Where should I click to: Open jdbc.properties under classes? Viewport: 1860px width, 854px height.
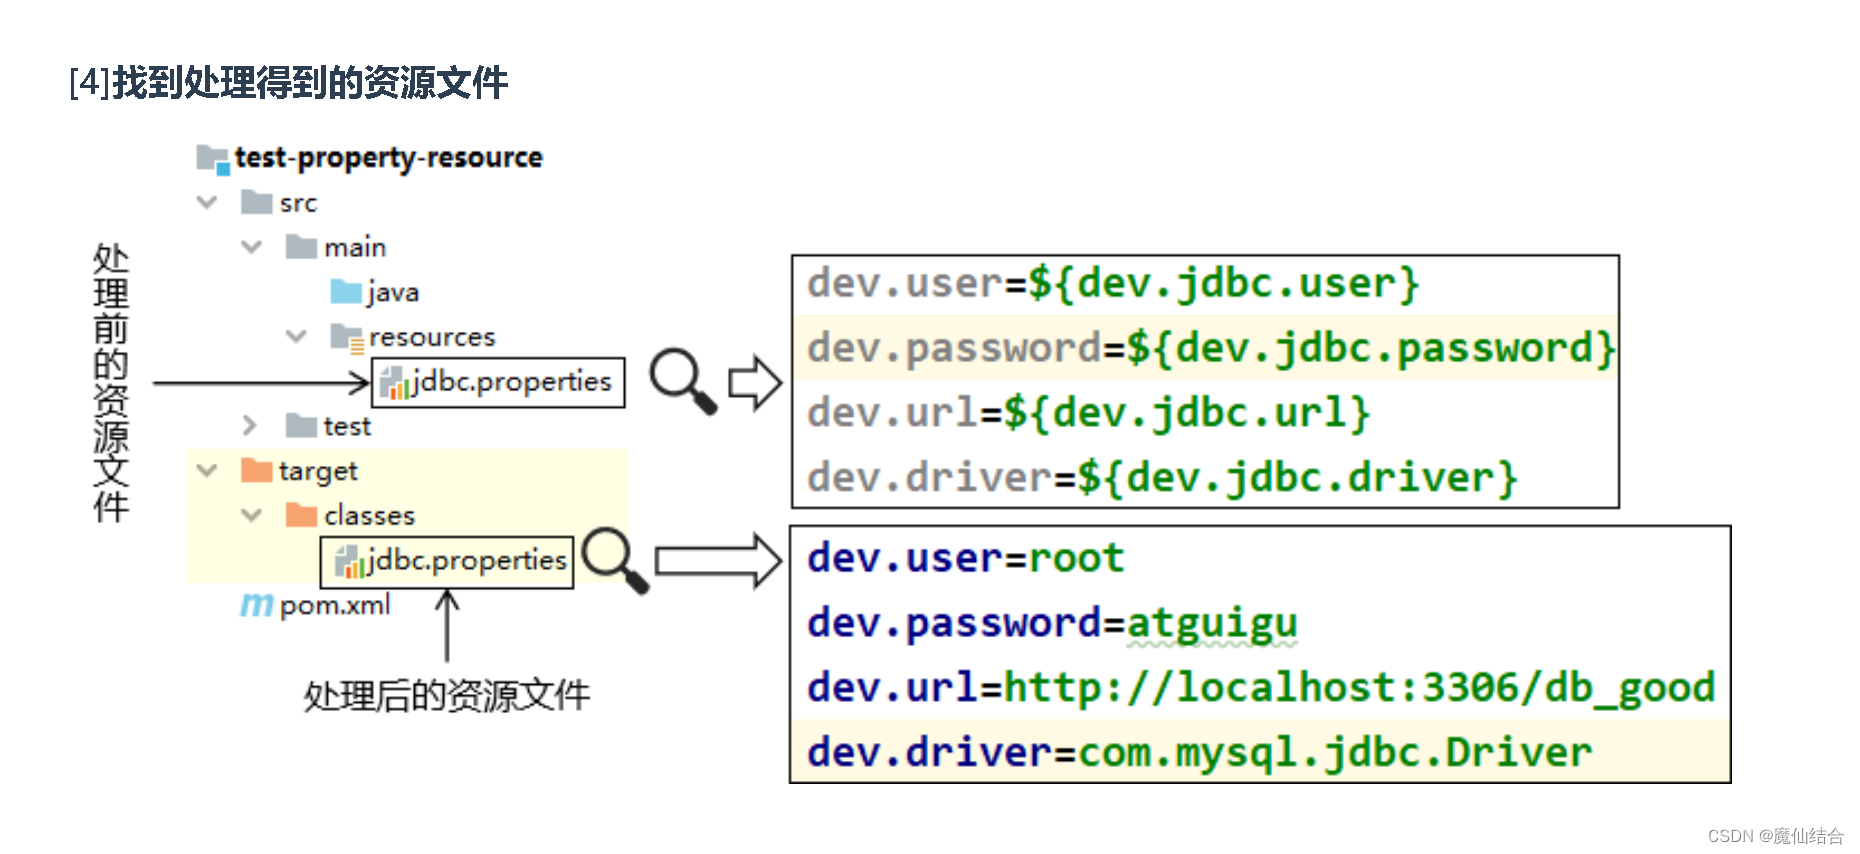click(467, 561)
